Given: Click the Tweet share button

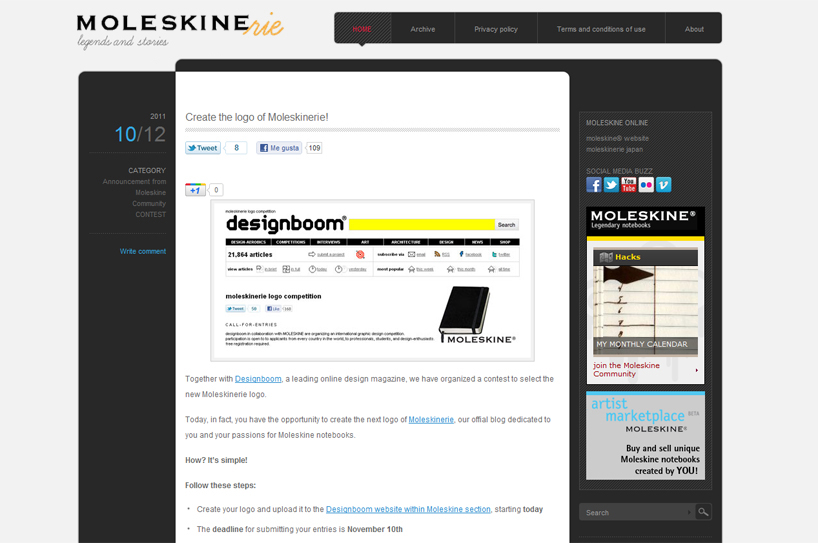Looking at the screenshot, I should point(203,148).
